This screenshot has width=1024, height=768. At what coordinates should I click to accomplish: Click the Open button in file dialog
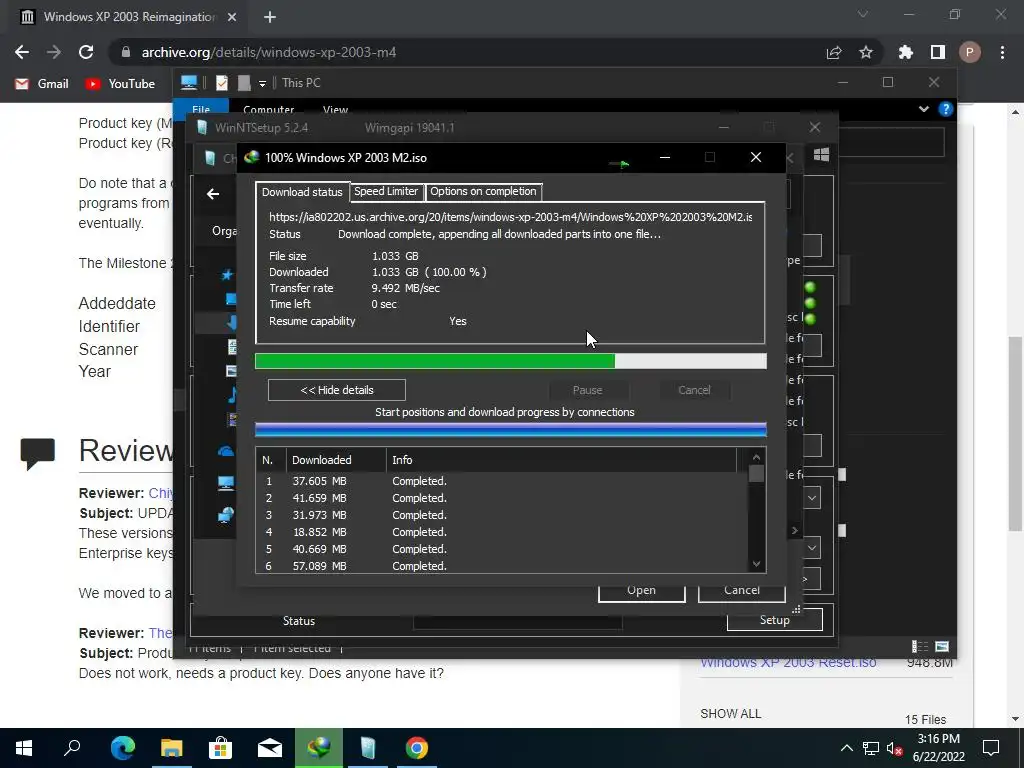(641, 590)
